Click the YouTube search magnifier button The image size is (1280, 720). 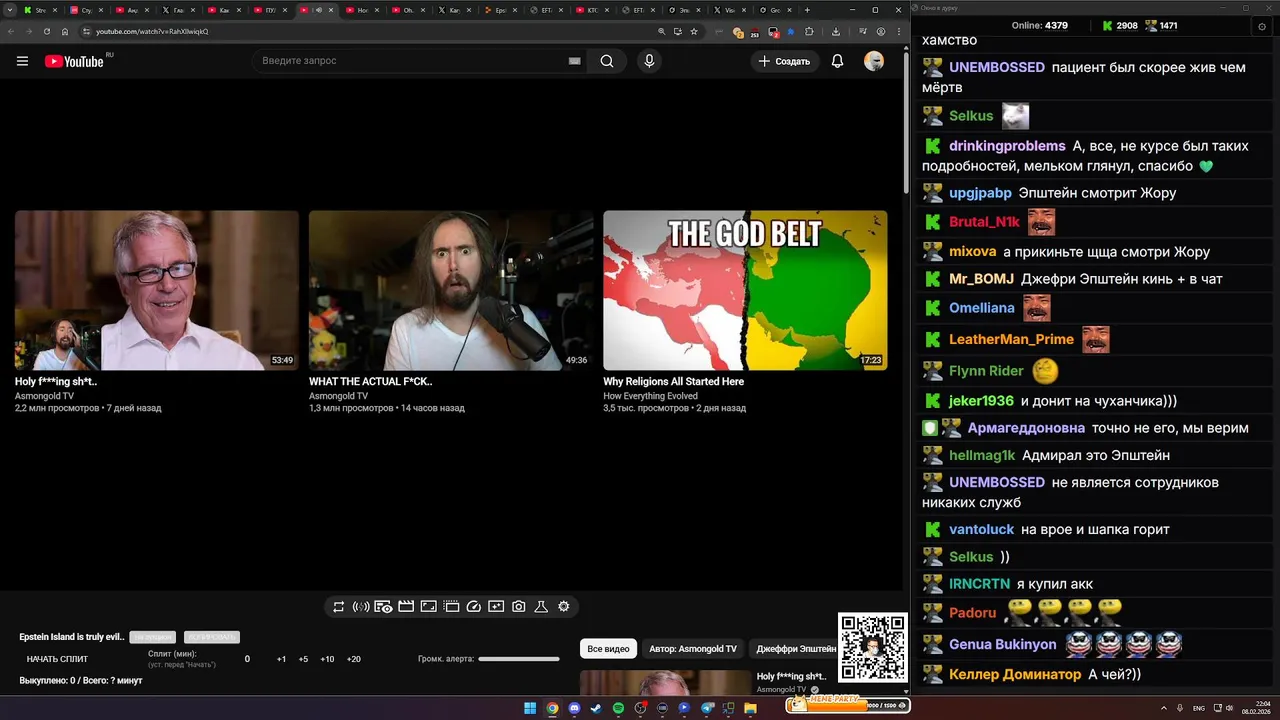[x=607, y=61]
